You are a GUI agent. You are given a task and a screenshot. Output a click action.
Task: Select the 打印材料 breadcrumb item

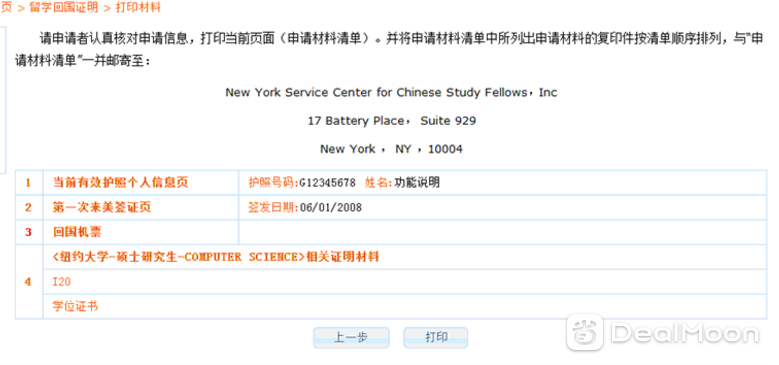pos(138,8)
